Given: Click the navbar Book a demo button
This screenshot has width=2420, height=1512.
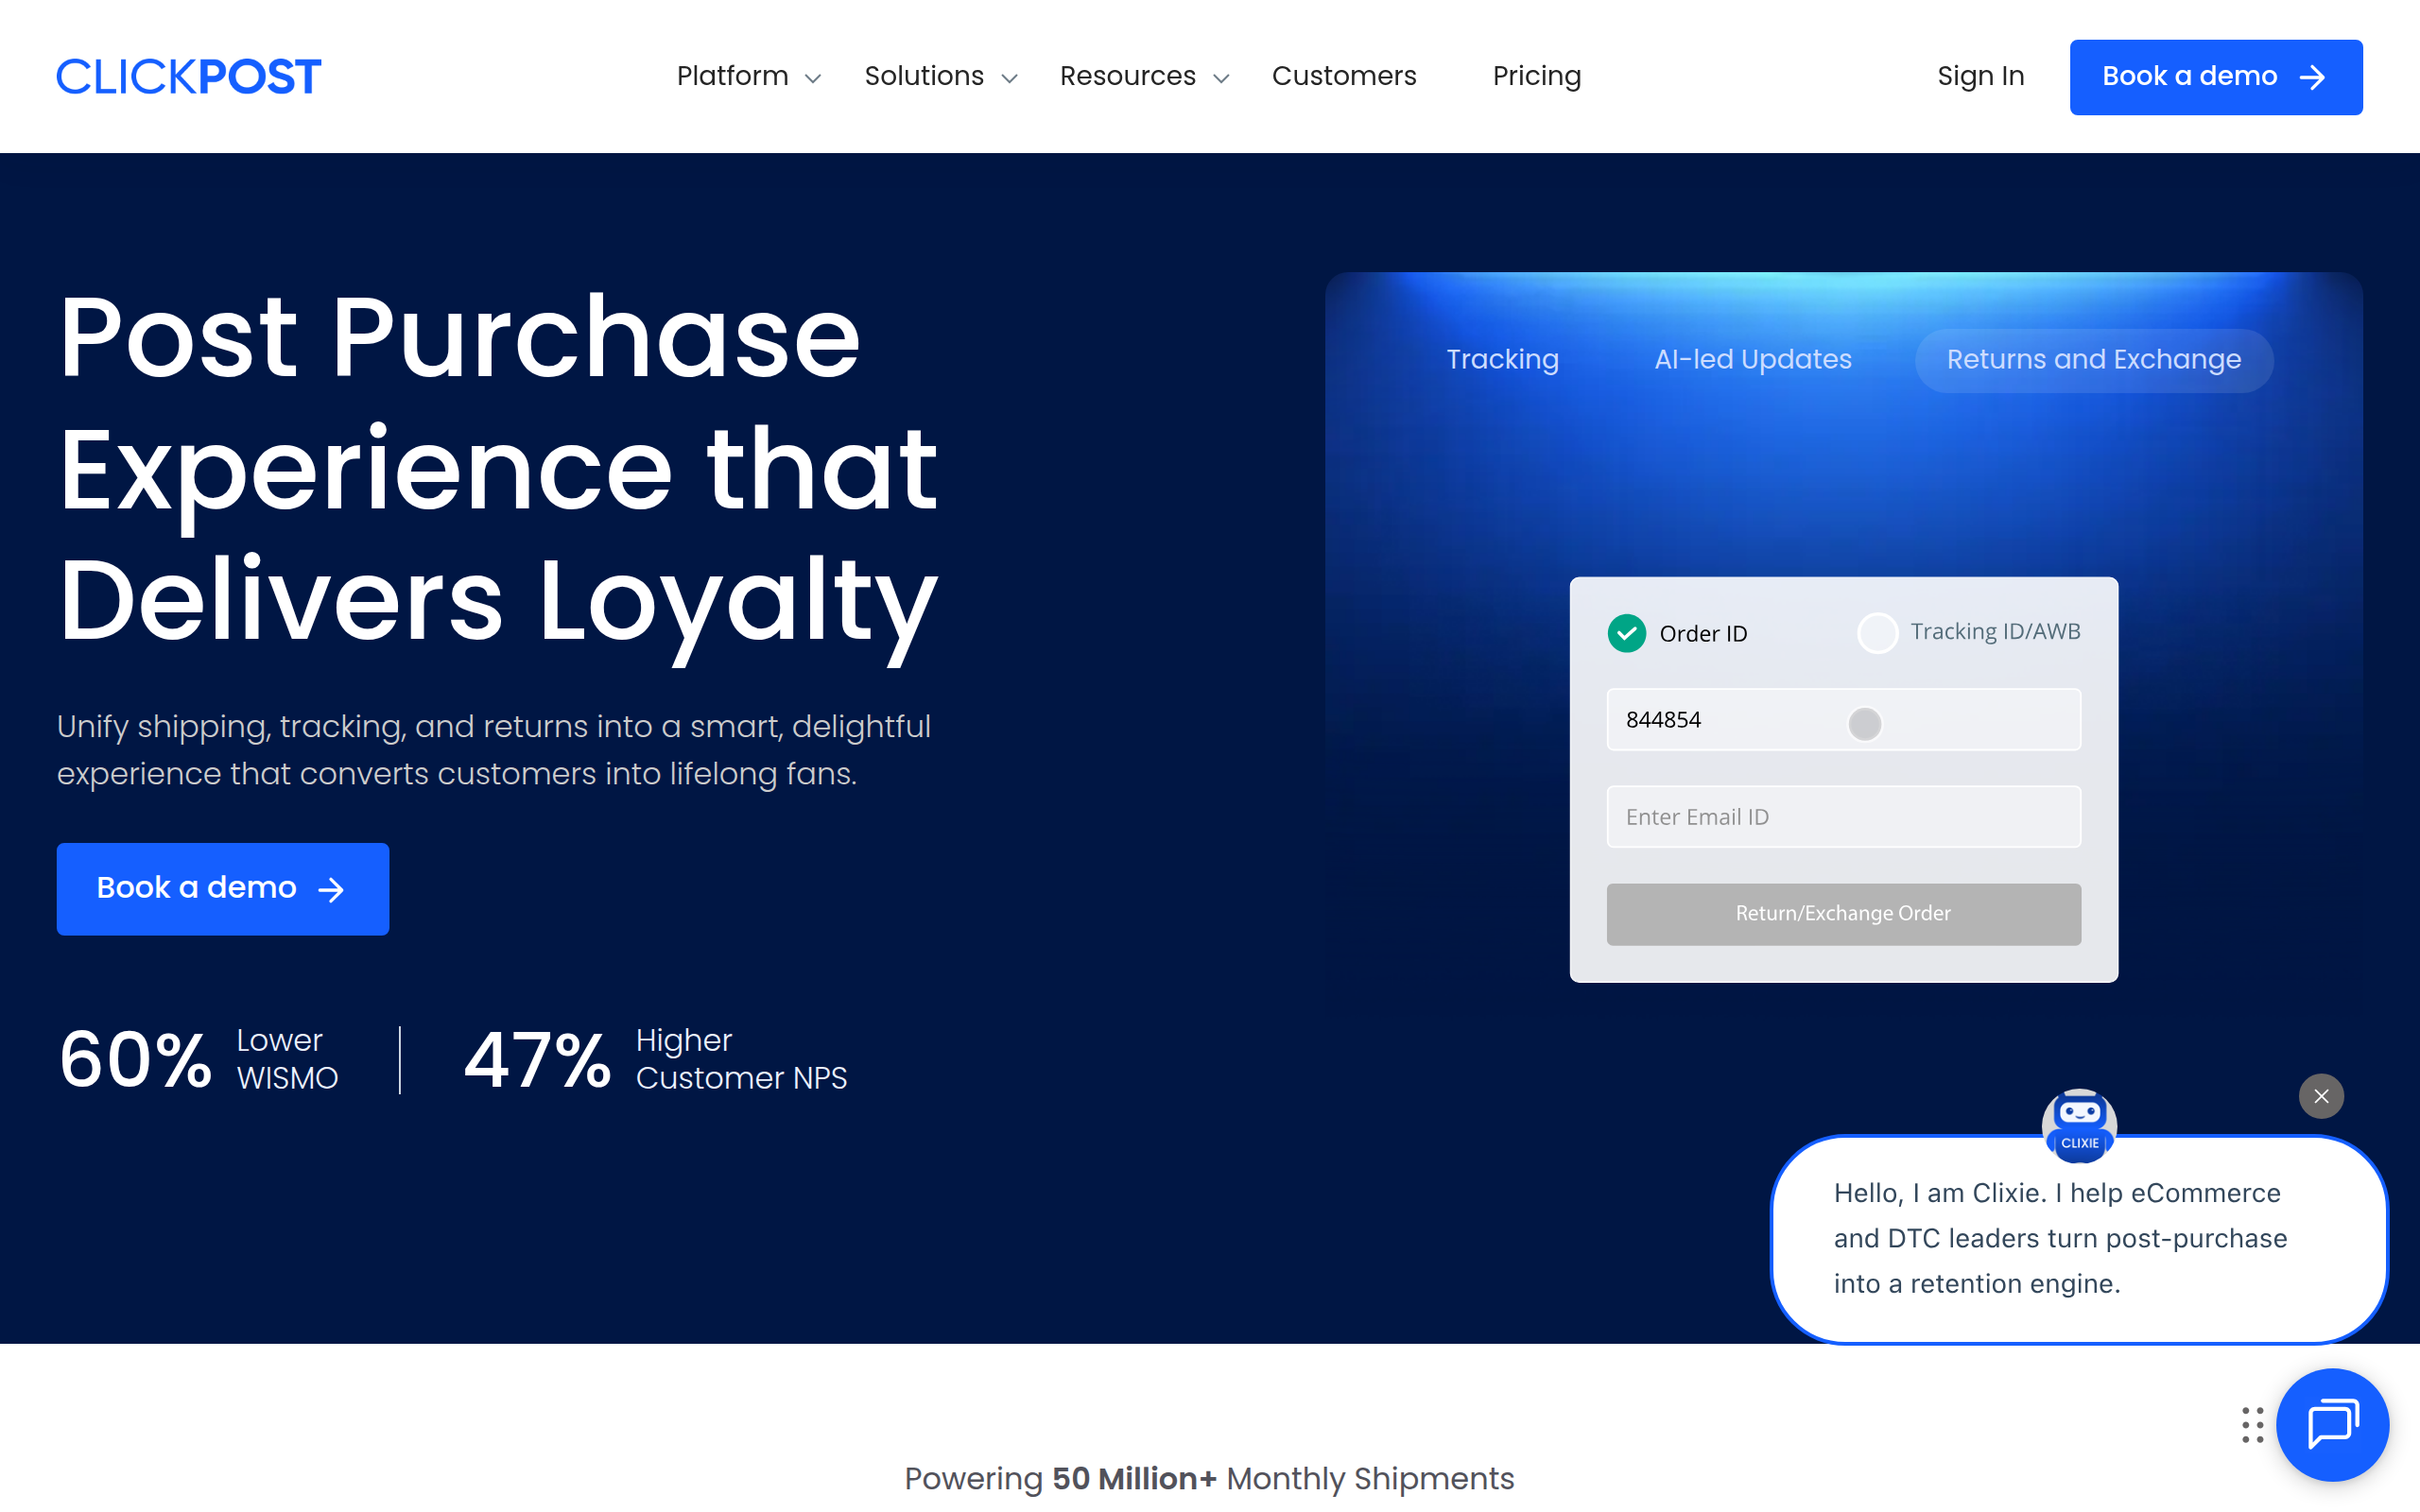Looking at the screenshot, I should [x=2215, y=76].
